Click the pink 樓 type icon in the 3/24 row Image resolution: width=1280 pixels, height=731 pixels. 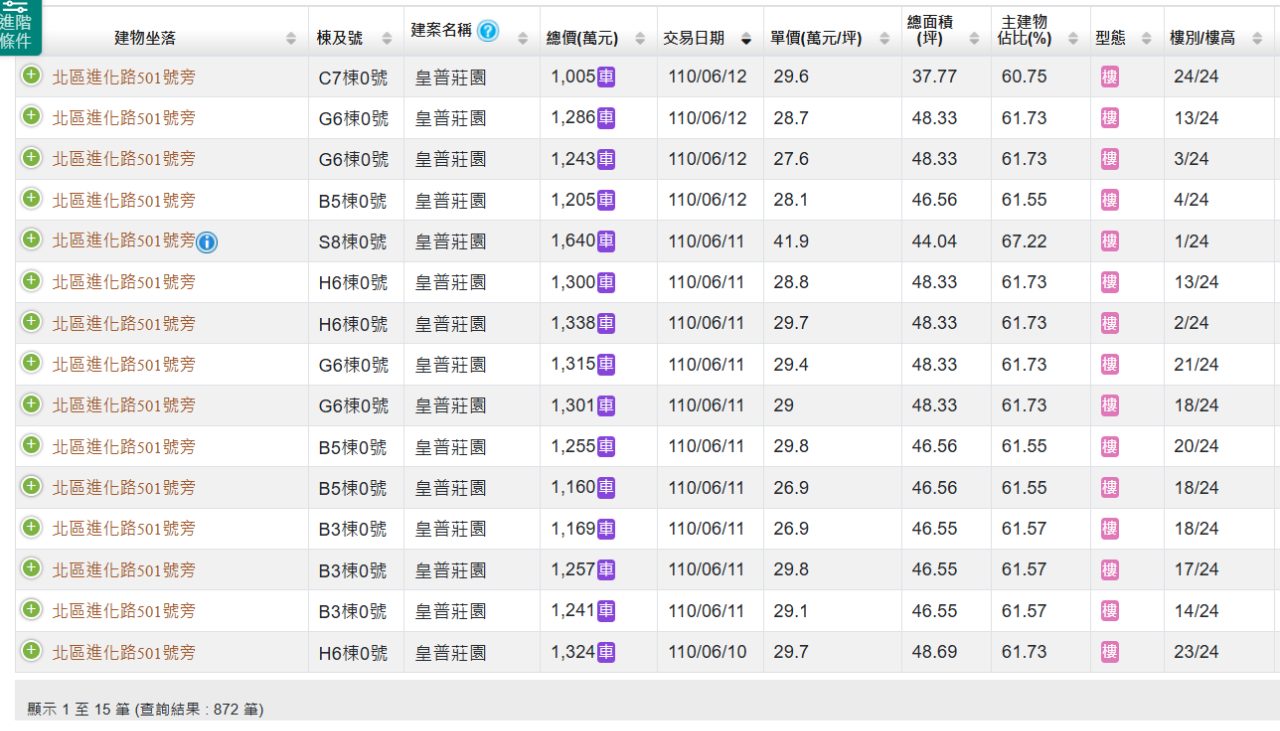pyautogui.click(x=1110, y=159)
